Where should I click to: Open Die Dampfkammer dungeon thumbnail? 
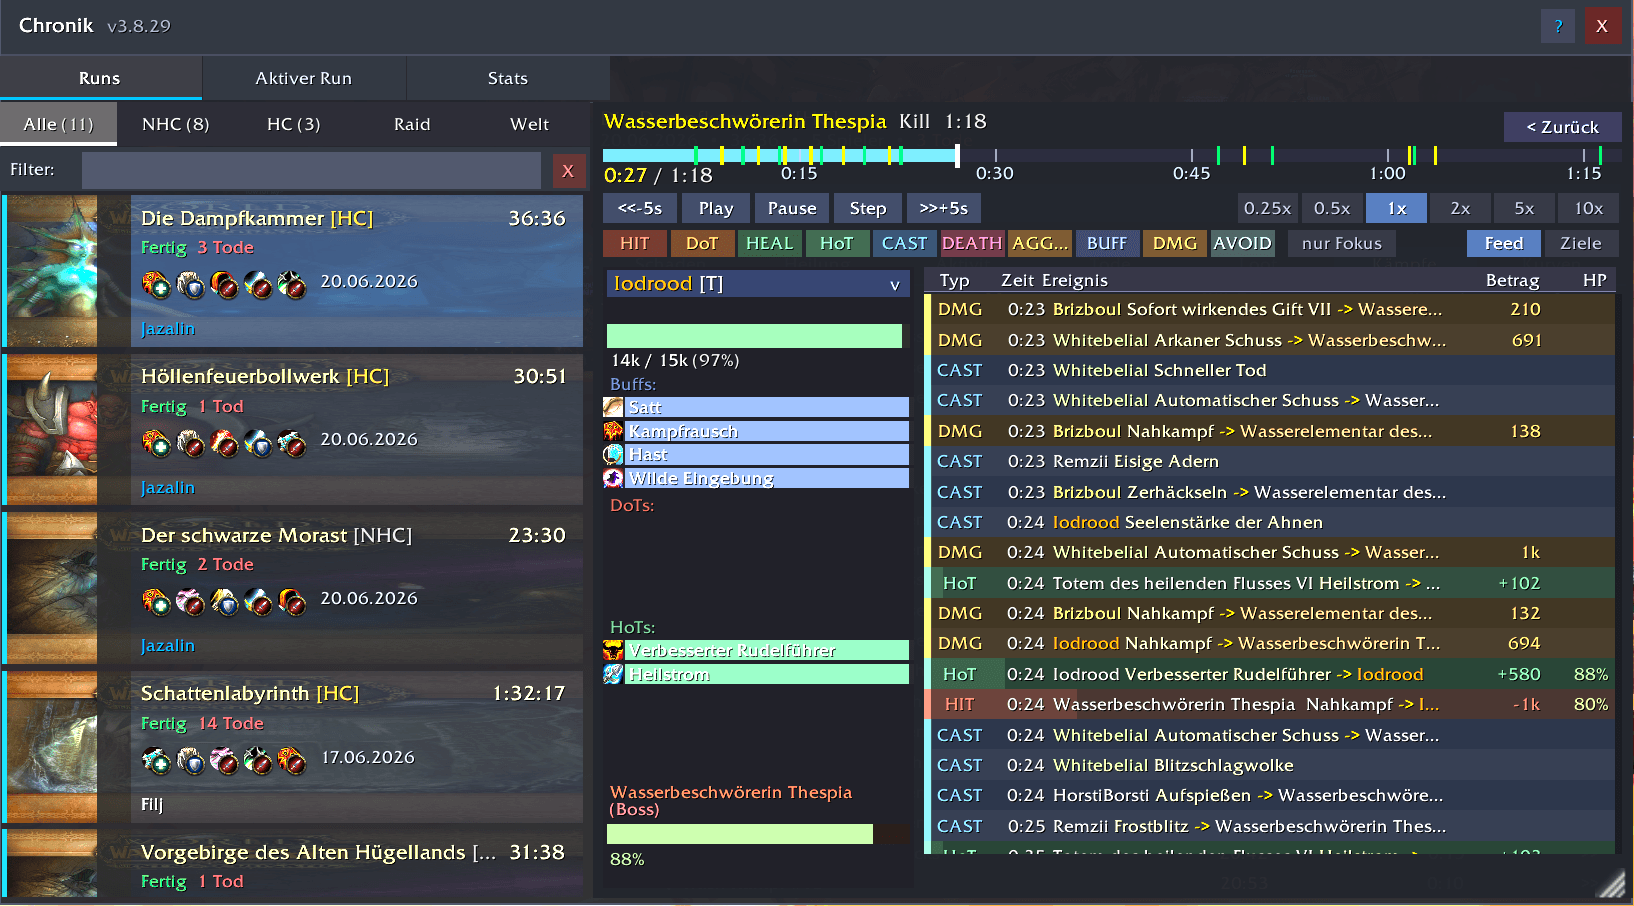[x=53, y=271]
